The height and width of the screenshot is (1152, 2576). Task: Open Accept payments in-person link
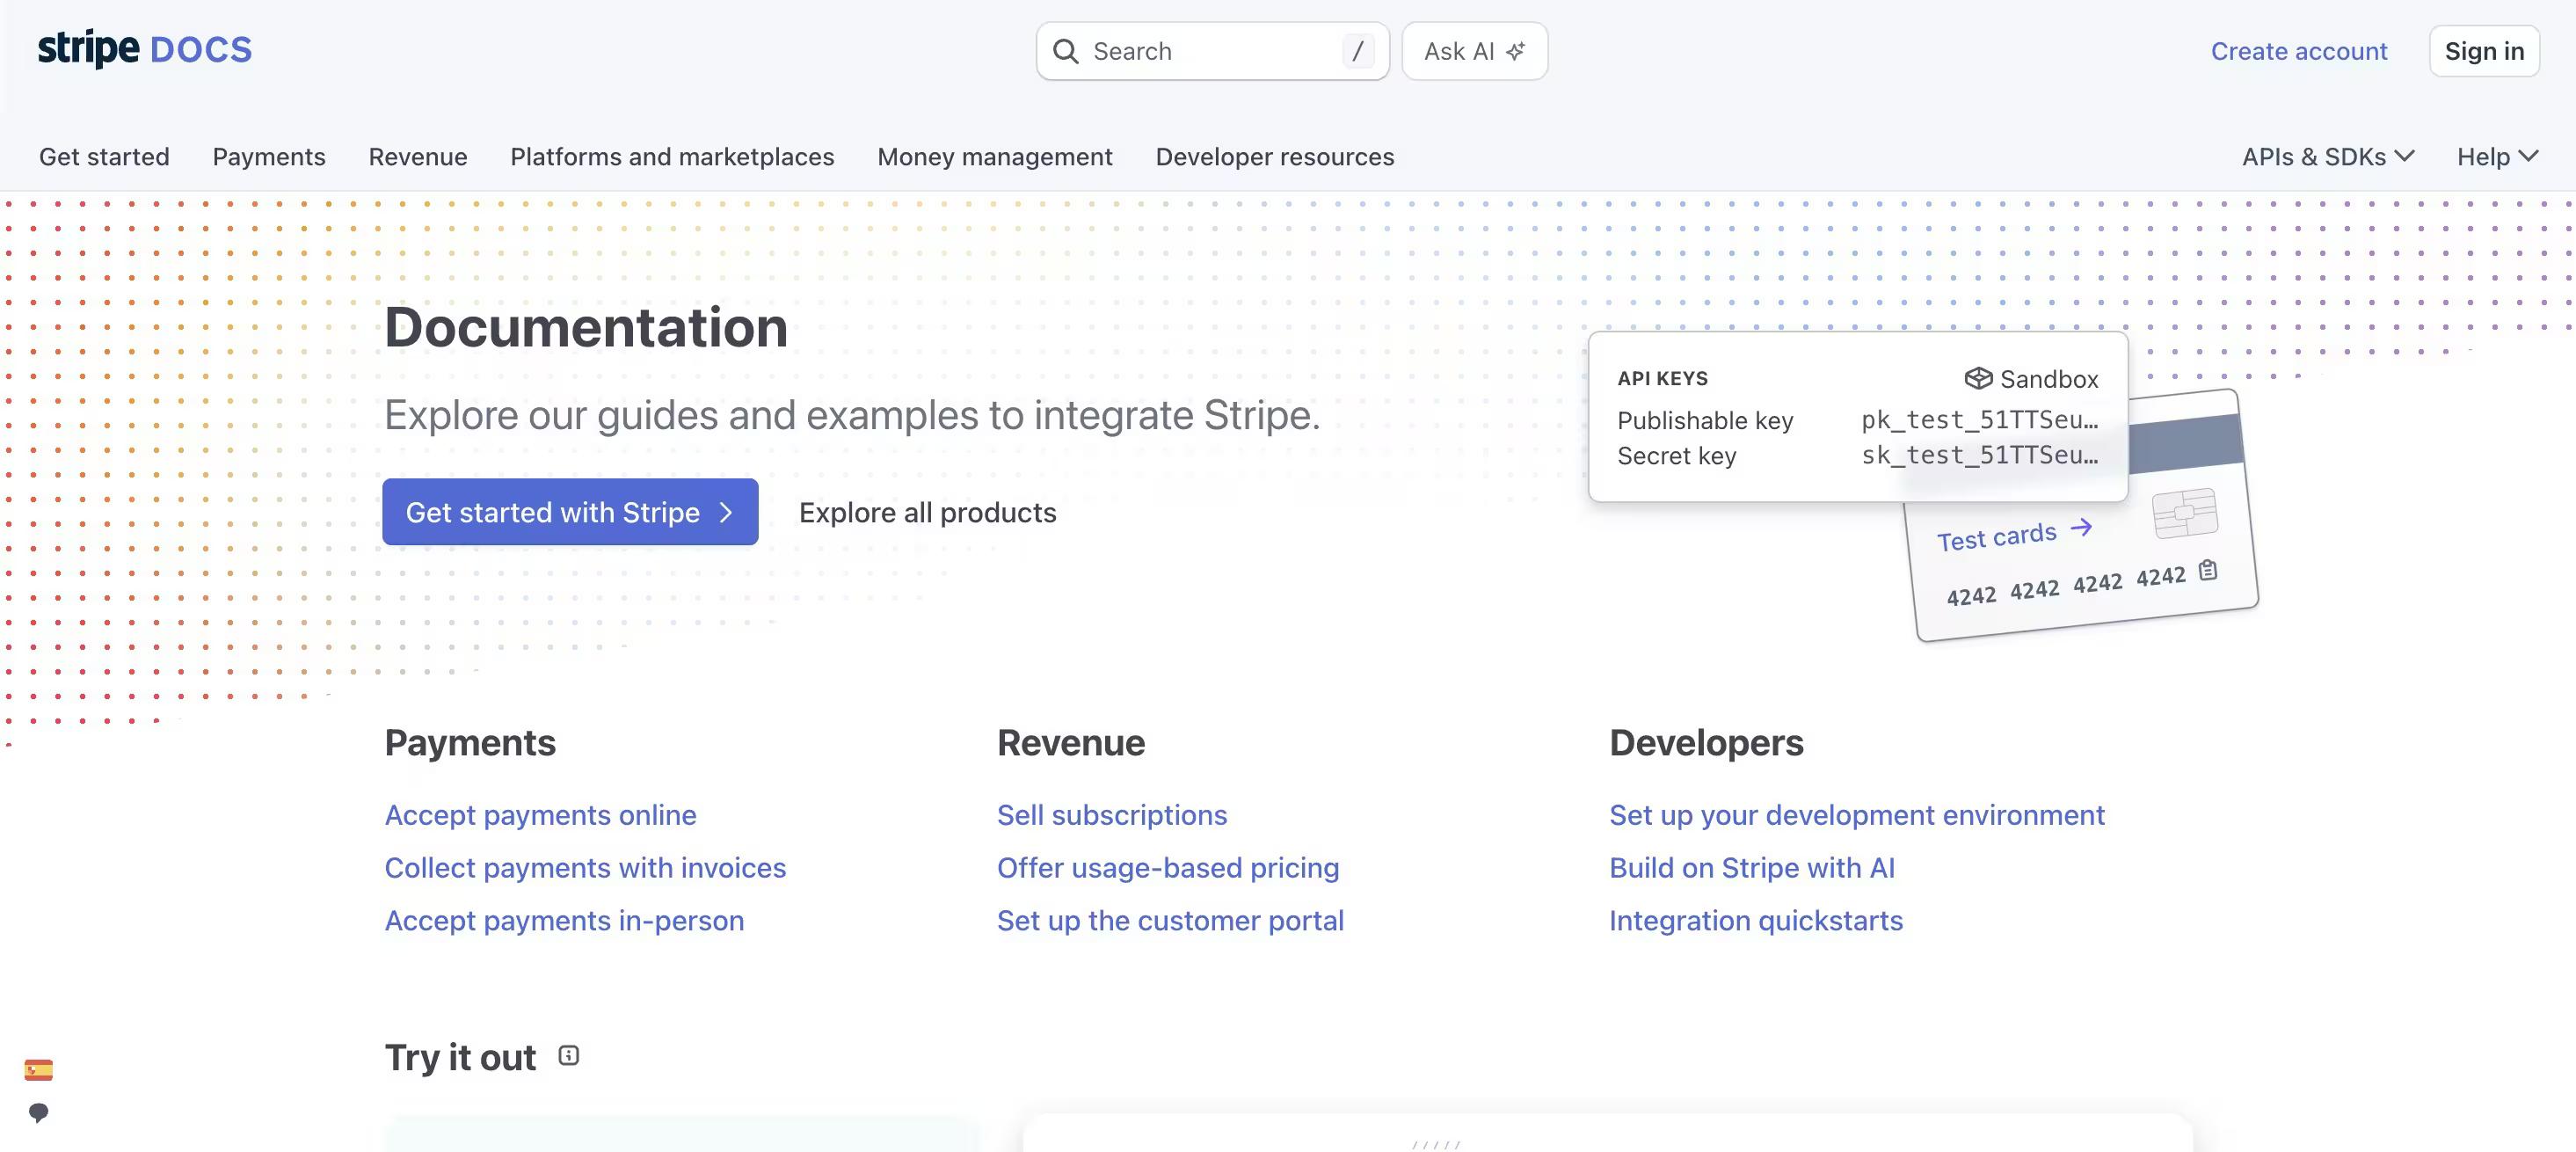click(565, 920)
